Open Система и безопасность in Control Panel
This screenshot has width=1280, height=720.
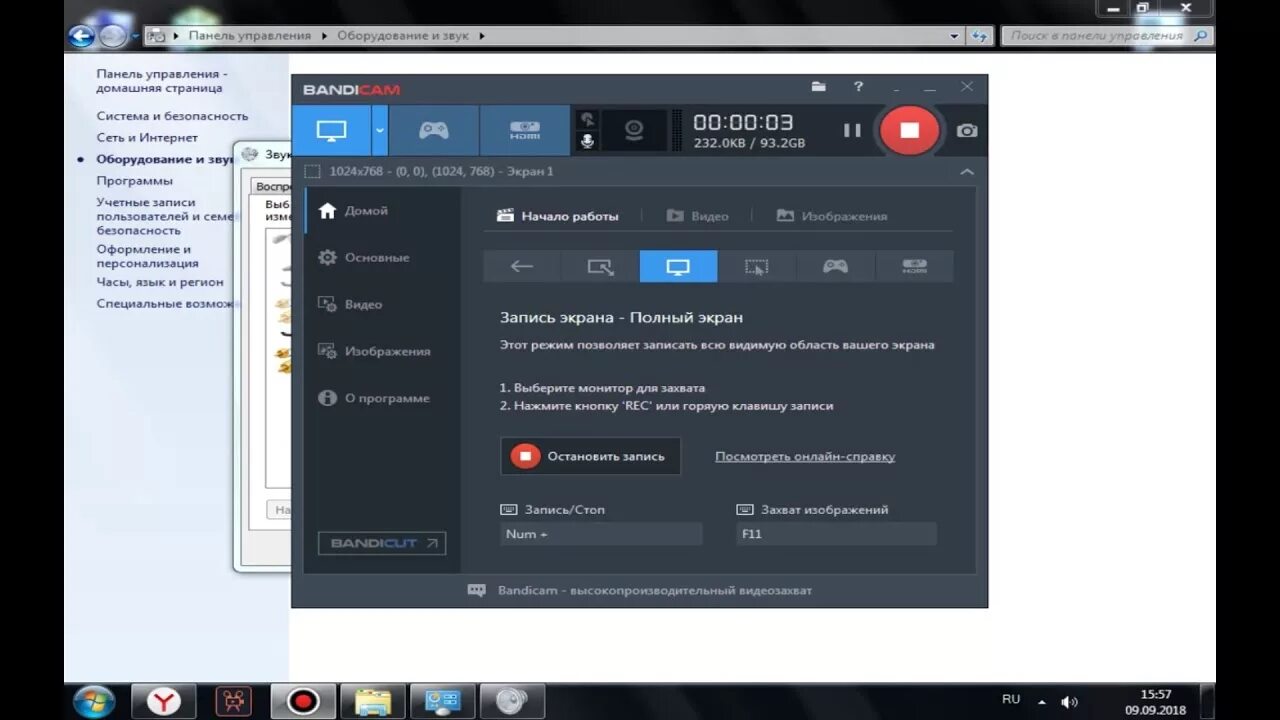pyautogui.click(x=172, y=116)
